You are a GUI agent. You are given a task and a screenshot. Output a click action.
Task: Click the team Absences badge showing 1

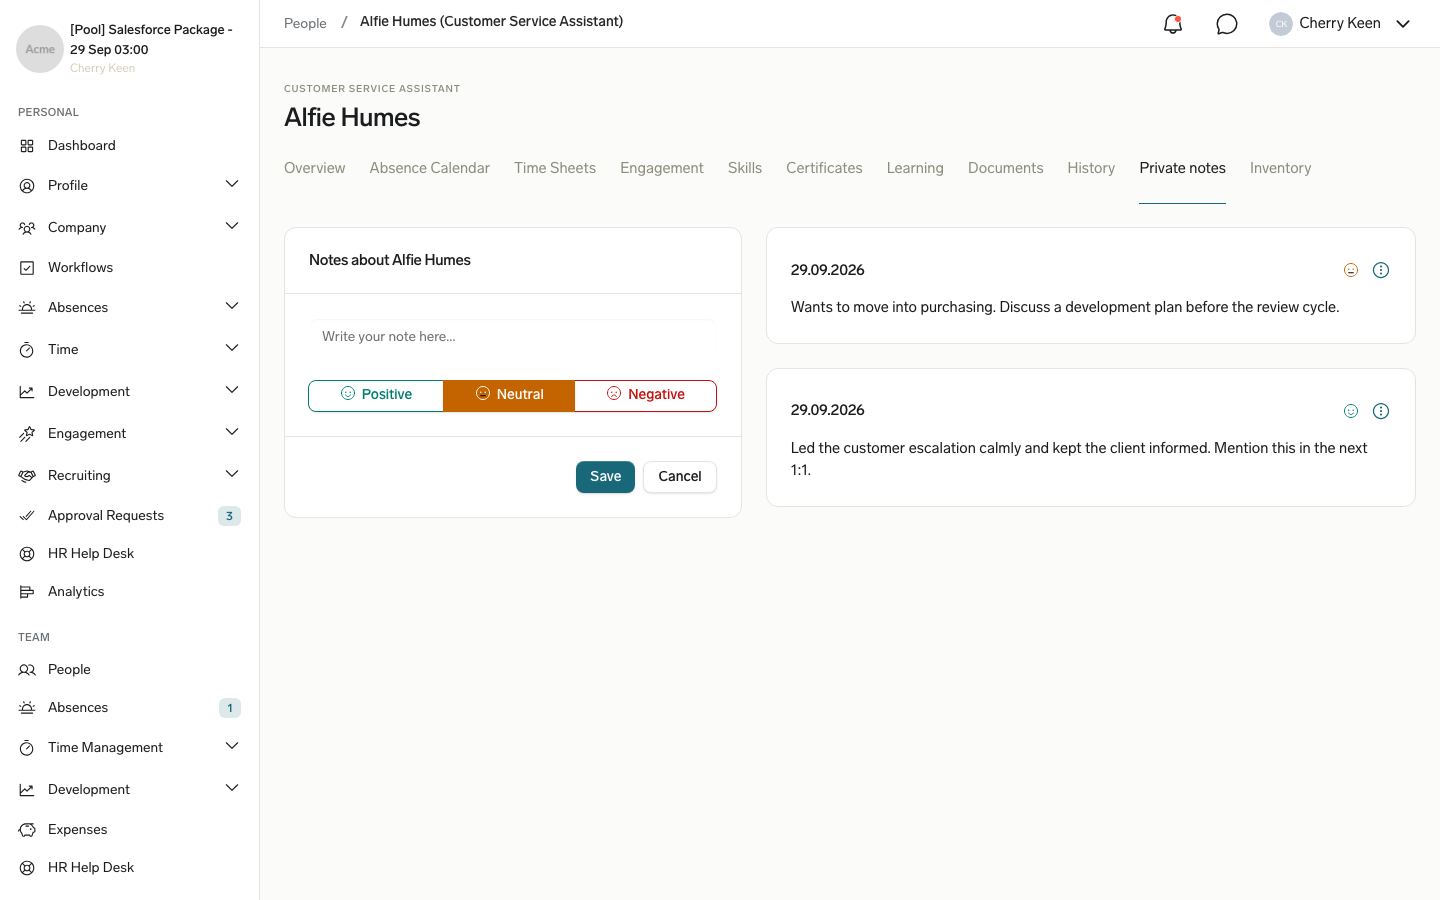coord(229,708)
